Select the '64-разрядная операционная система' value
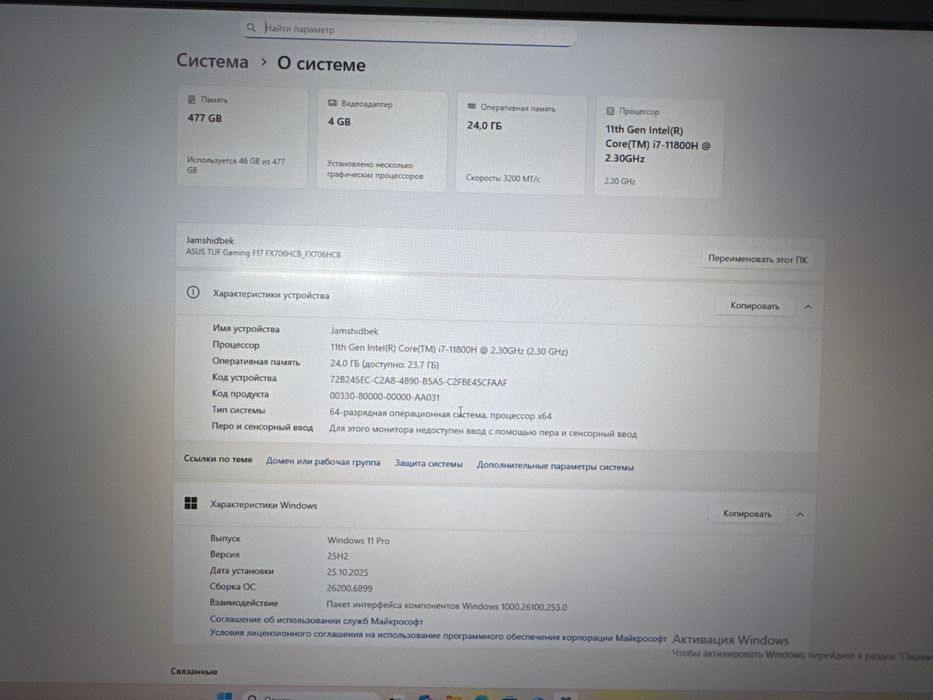The image size is (933, 700). (x=440, y=414)
